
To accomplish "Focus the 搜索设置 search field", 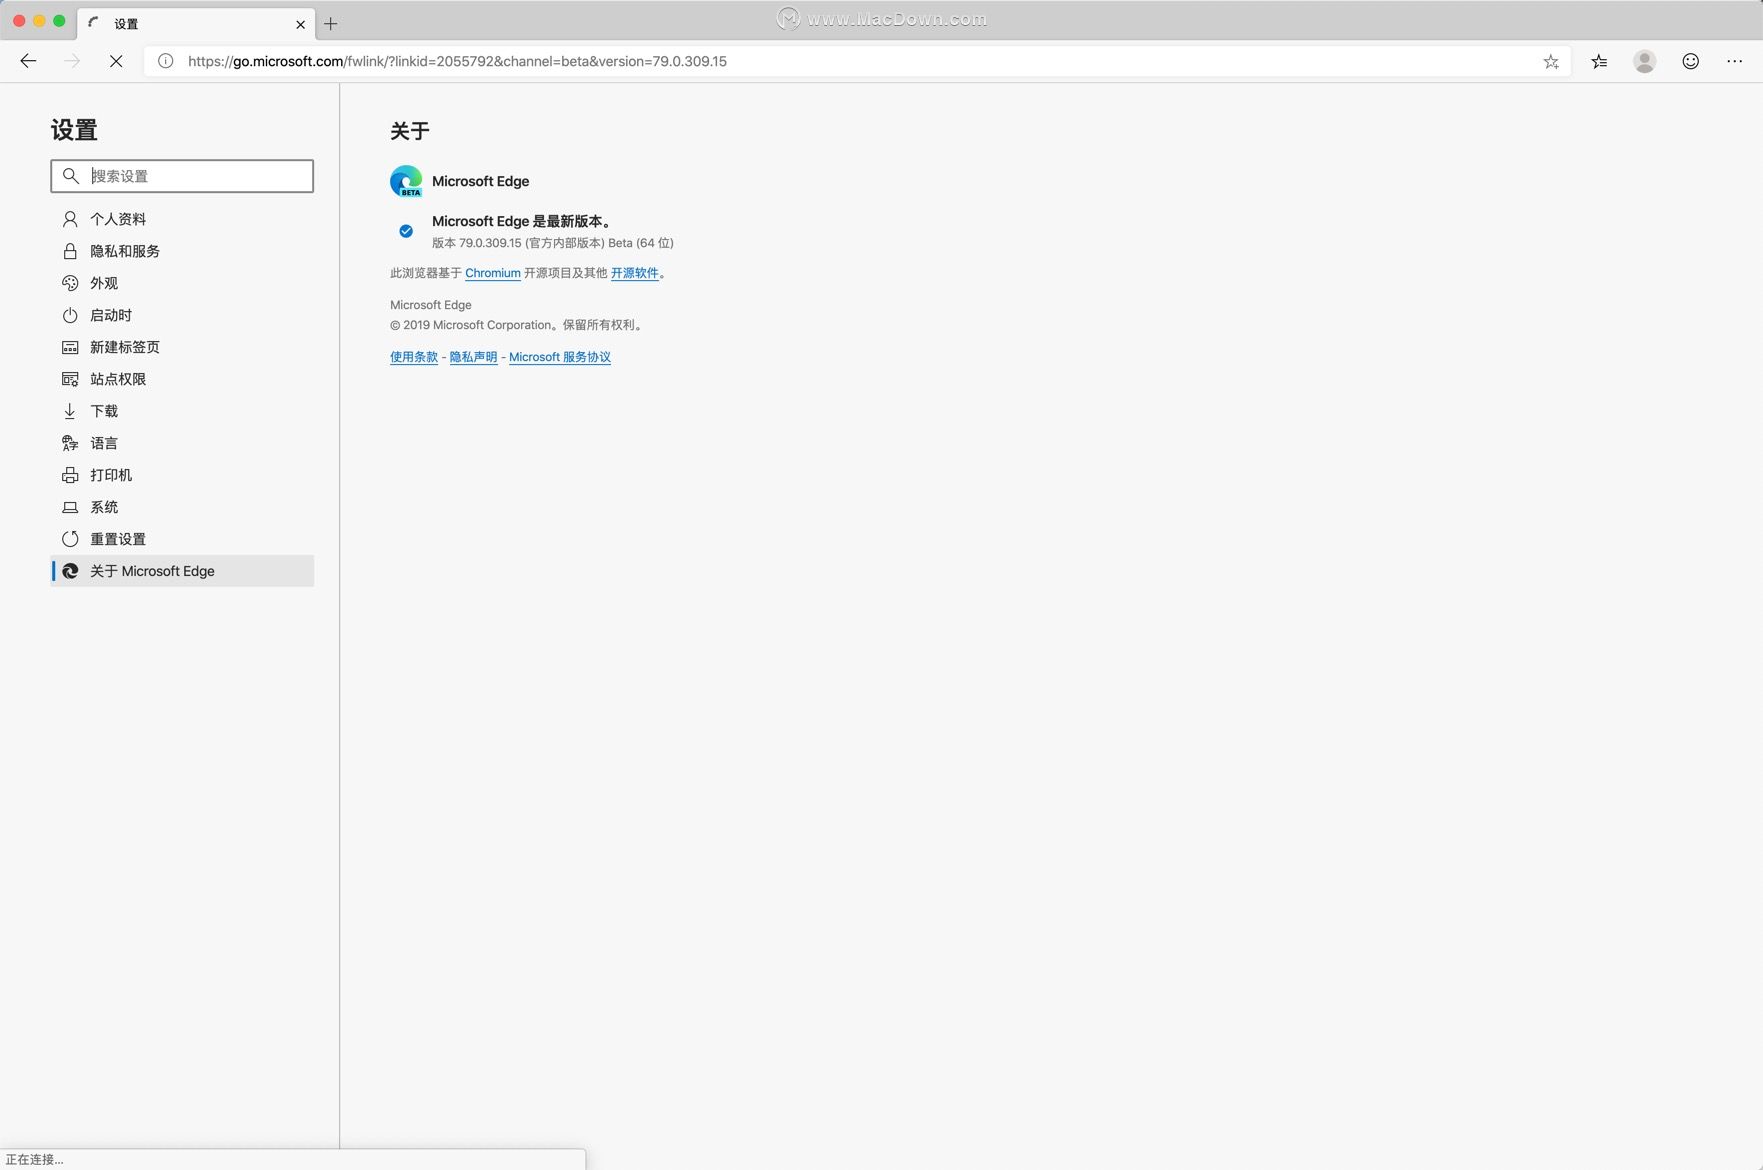I will coord(195,176).
